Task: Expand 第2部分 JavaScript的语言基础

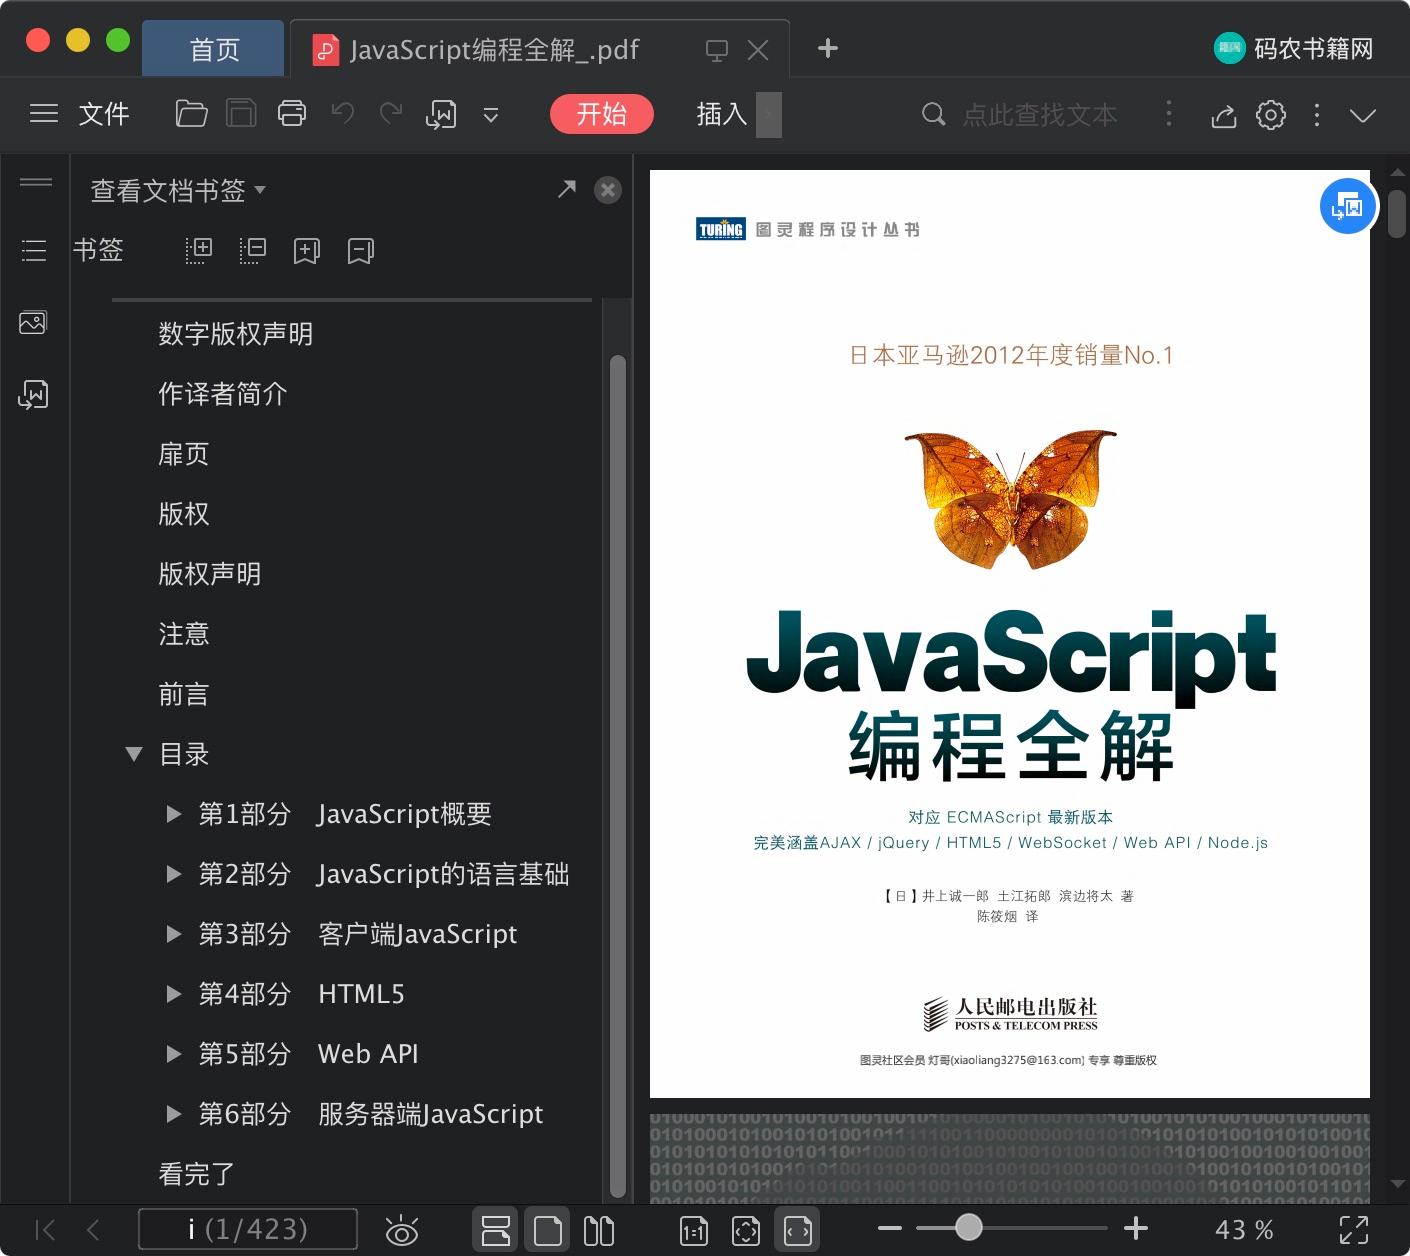Action: click(x=174, y=874)
